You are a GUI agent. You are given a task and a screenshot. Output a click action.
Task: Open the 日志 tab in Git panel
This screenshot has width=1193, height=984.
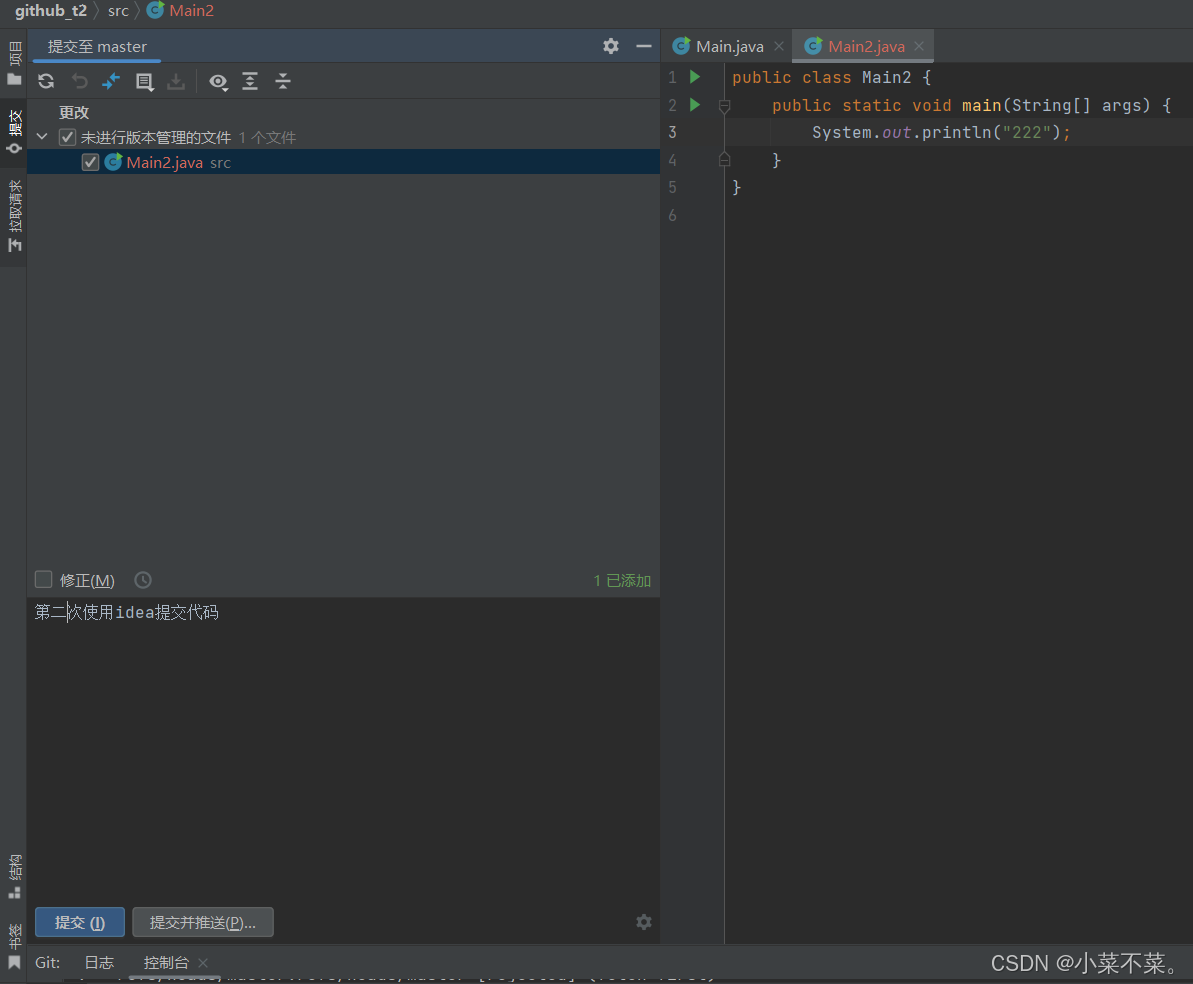[99, 962]
